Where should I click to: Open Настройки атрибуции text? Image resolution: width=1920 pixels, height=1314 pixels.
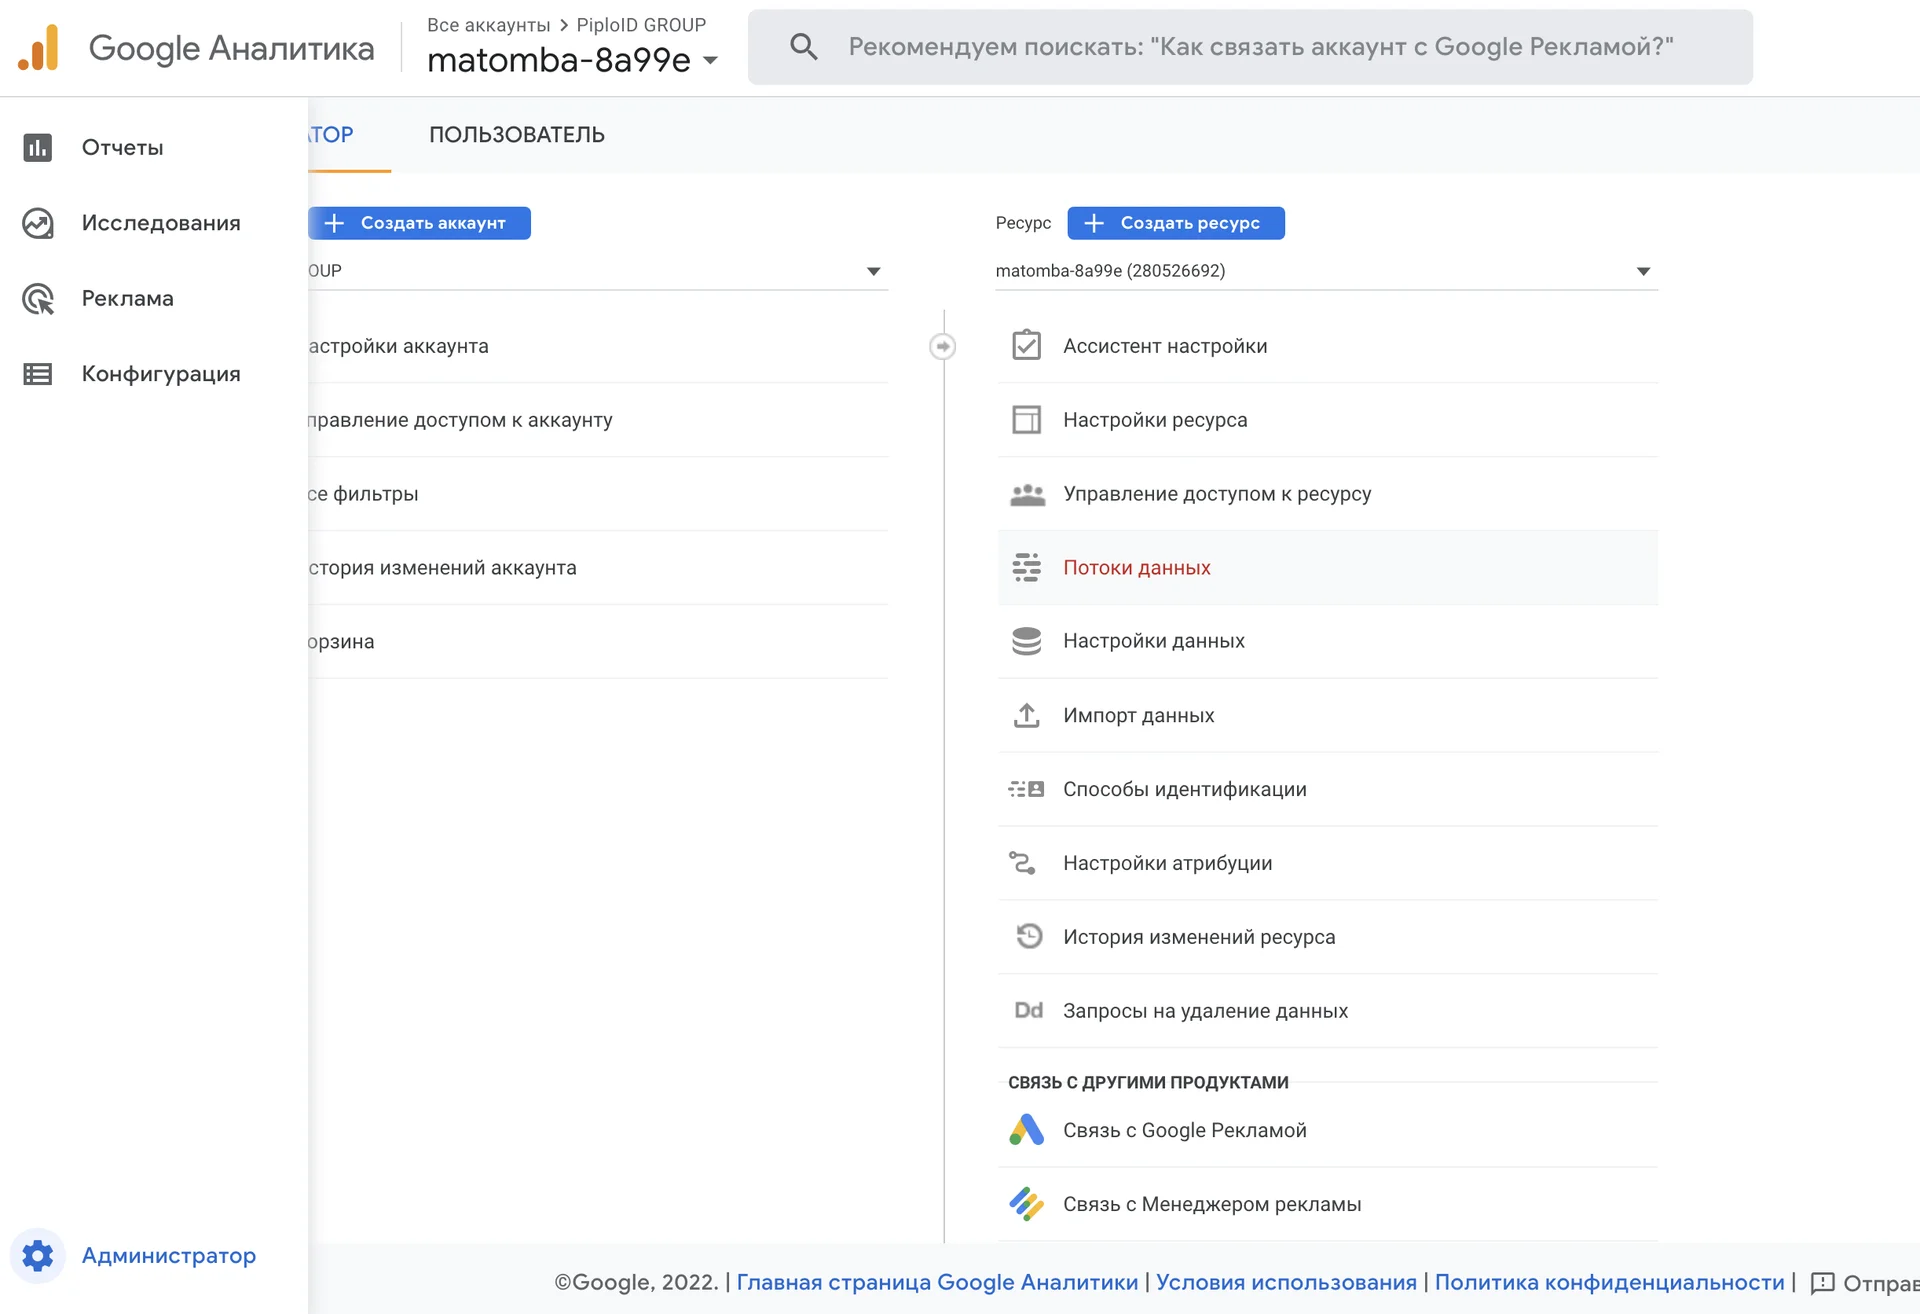[x=1168, y=863]
